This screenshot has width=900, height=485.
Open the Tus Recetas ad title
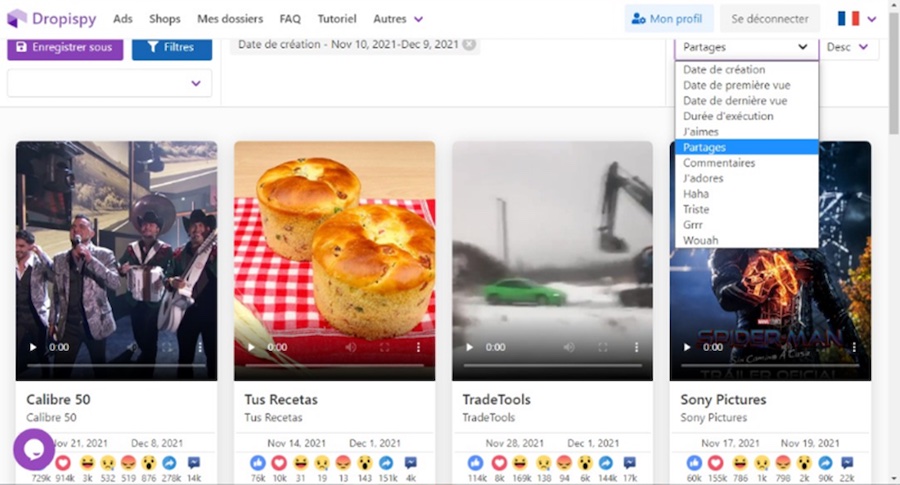click(x=281, y=399)
